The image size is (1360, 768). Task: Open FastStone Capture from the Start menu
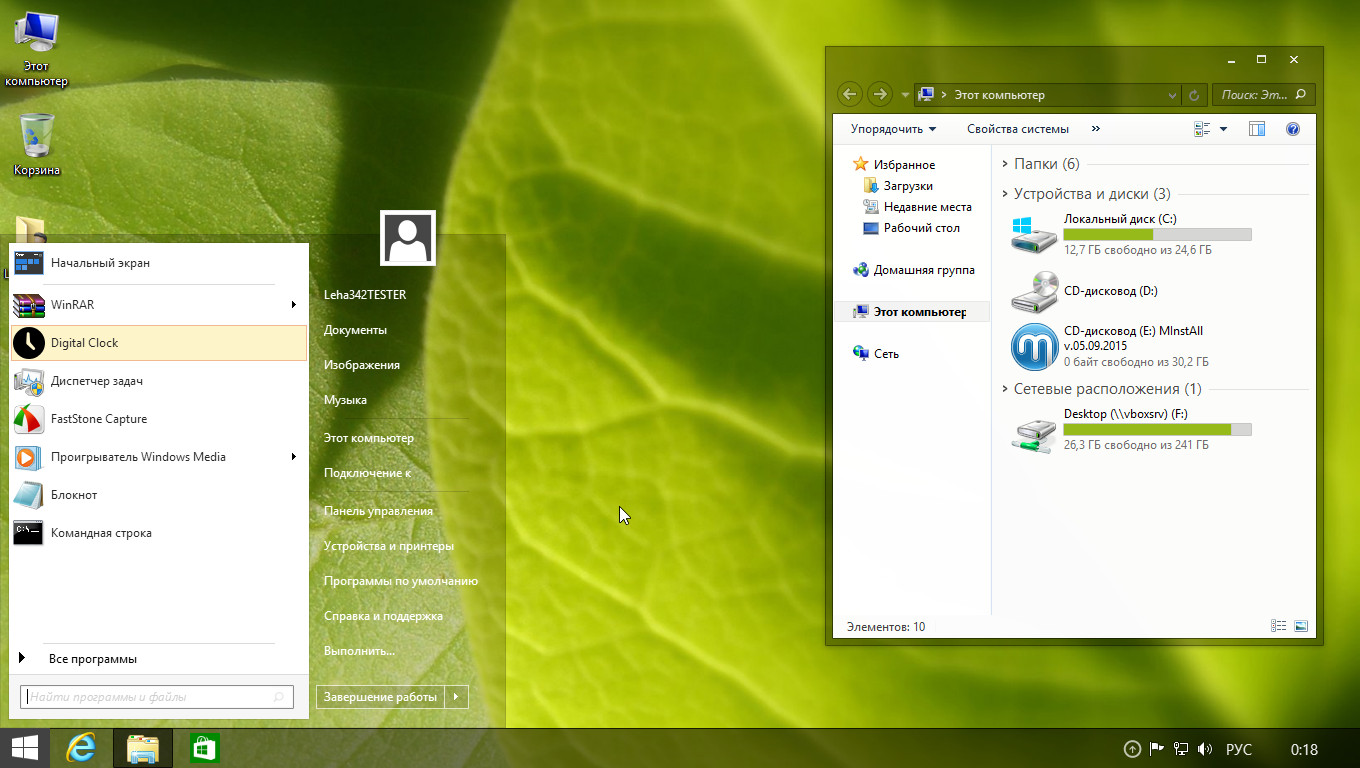[98, 419]
